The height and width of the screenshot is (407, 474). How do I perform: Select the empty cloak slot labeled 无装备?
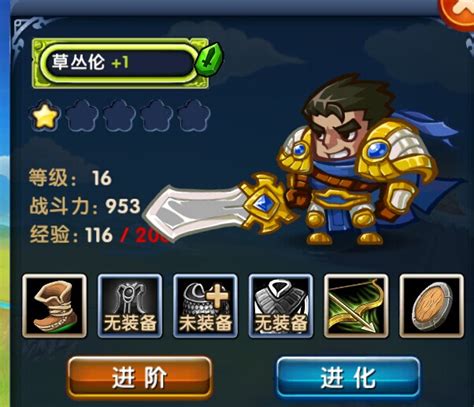(x=130, y=306)
